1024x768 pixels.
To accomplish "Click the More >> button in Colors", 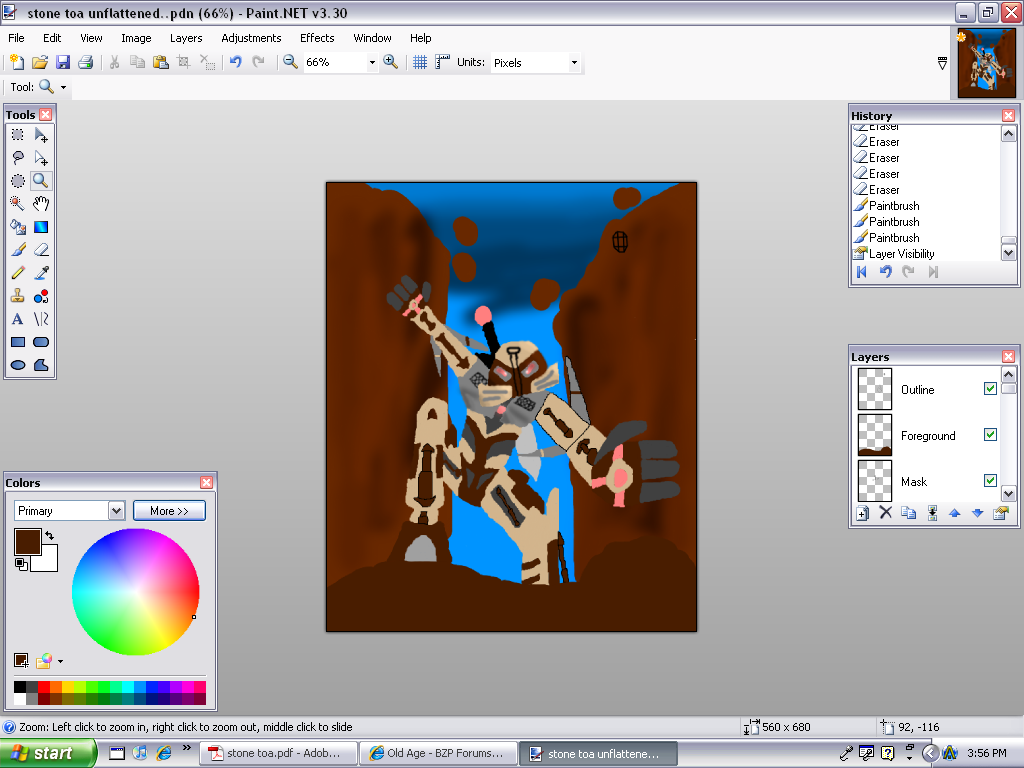I will 168,510.
